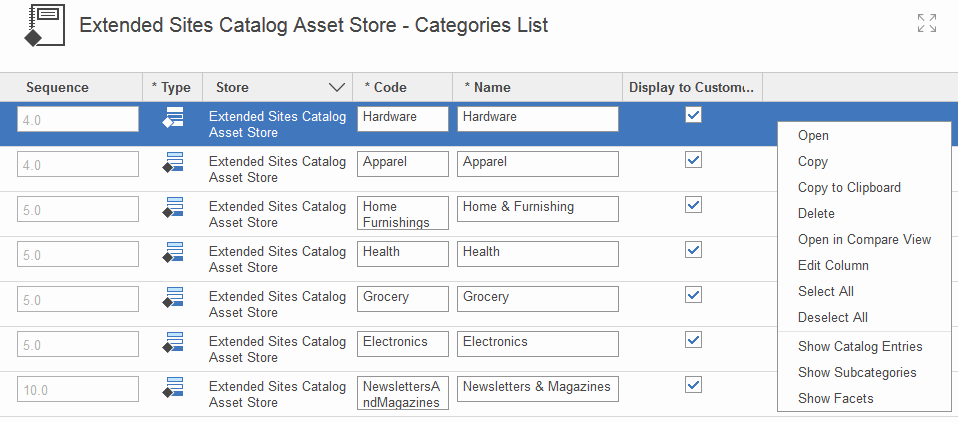
Task: Click the Health row category type icon
Action: click(173, 252)
